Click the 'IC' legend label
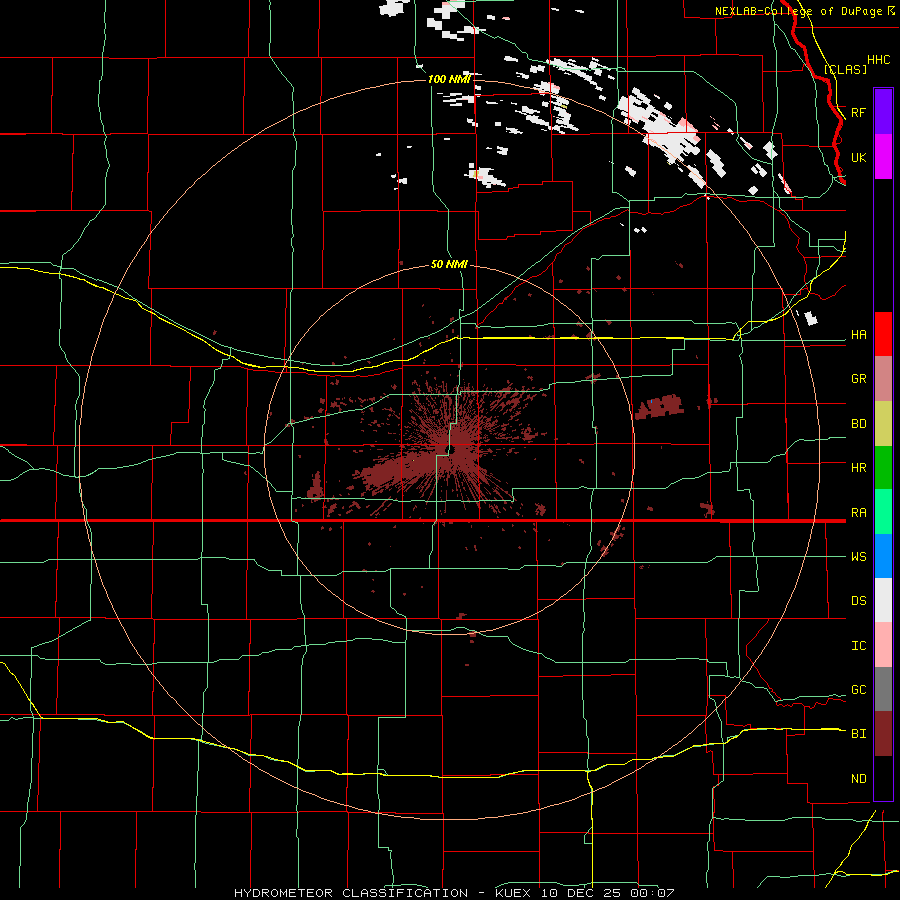Image resolution: width=900 pixels, height=900 pixels. [858, 646]
